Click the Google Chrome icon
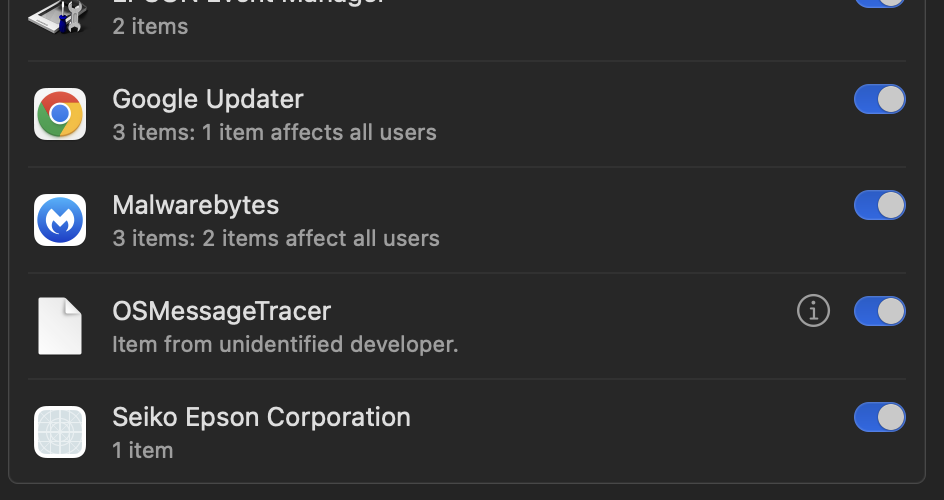Screen dimensions: 944x500 [60, 114]
